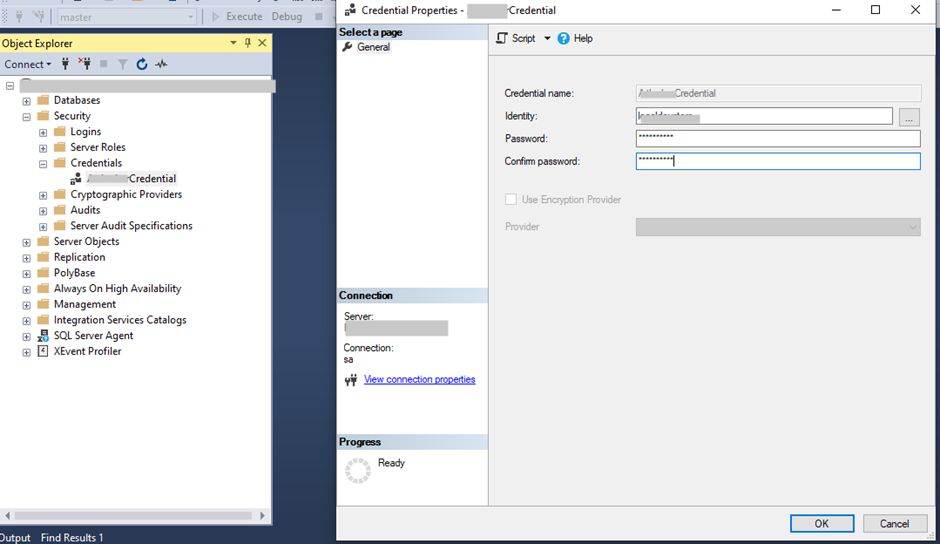Screen dimensions: 940x544
Task: Switch to the Find Results 1 tab
Action: 72,537
